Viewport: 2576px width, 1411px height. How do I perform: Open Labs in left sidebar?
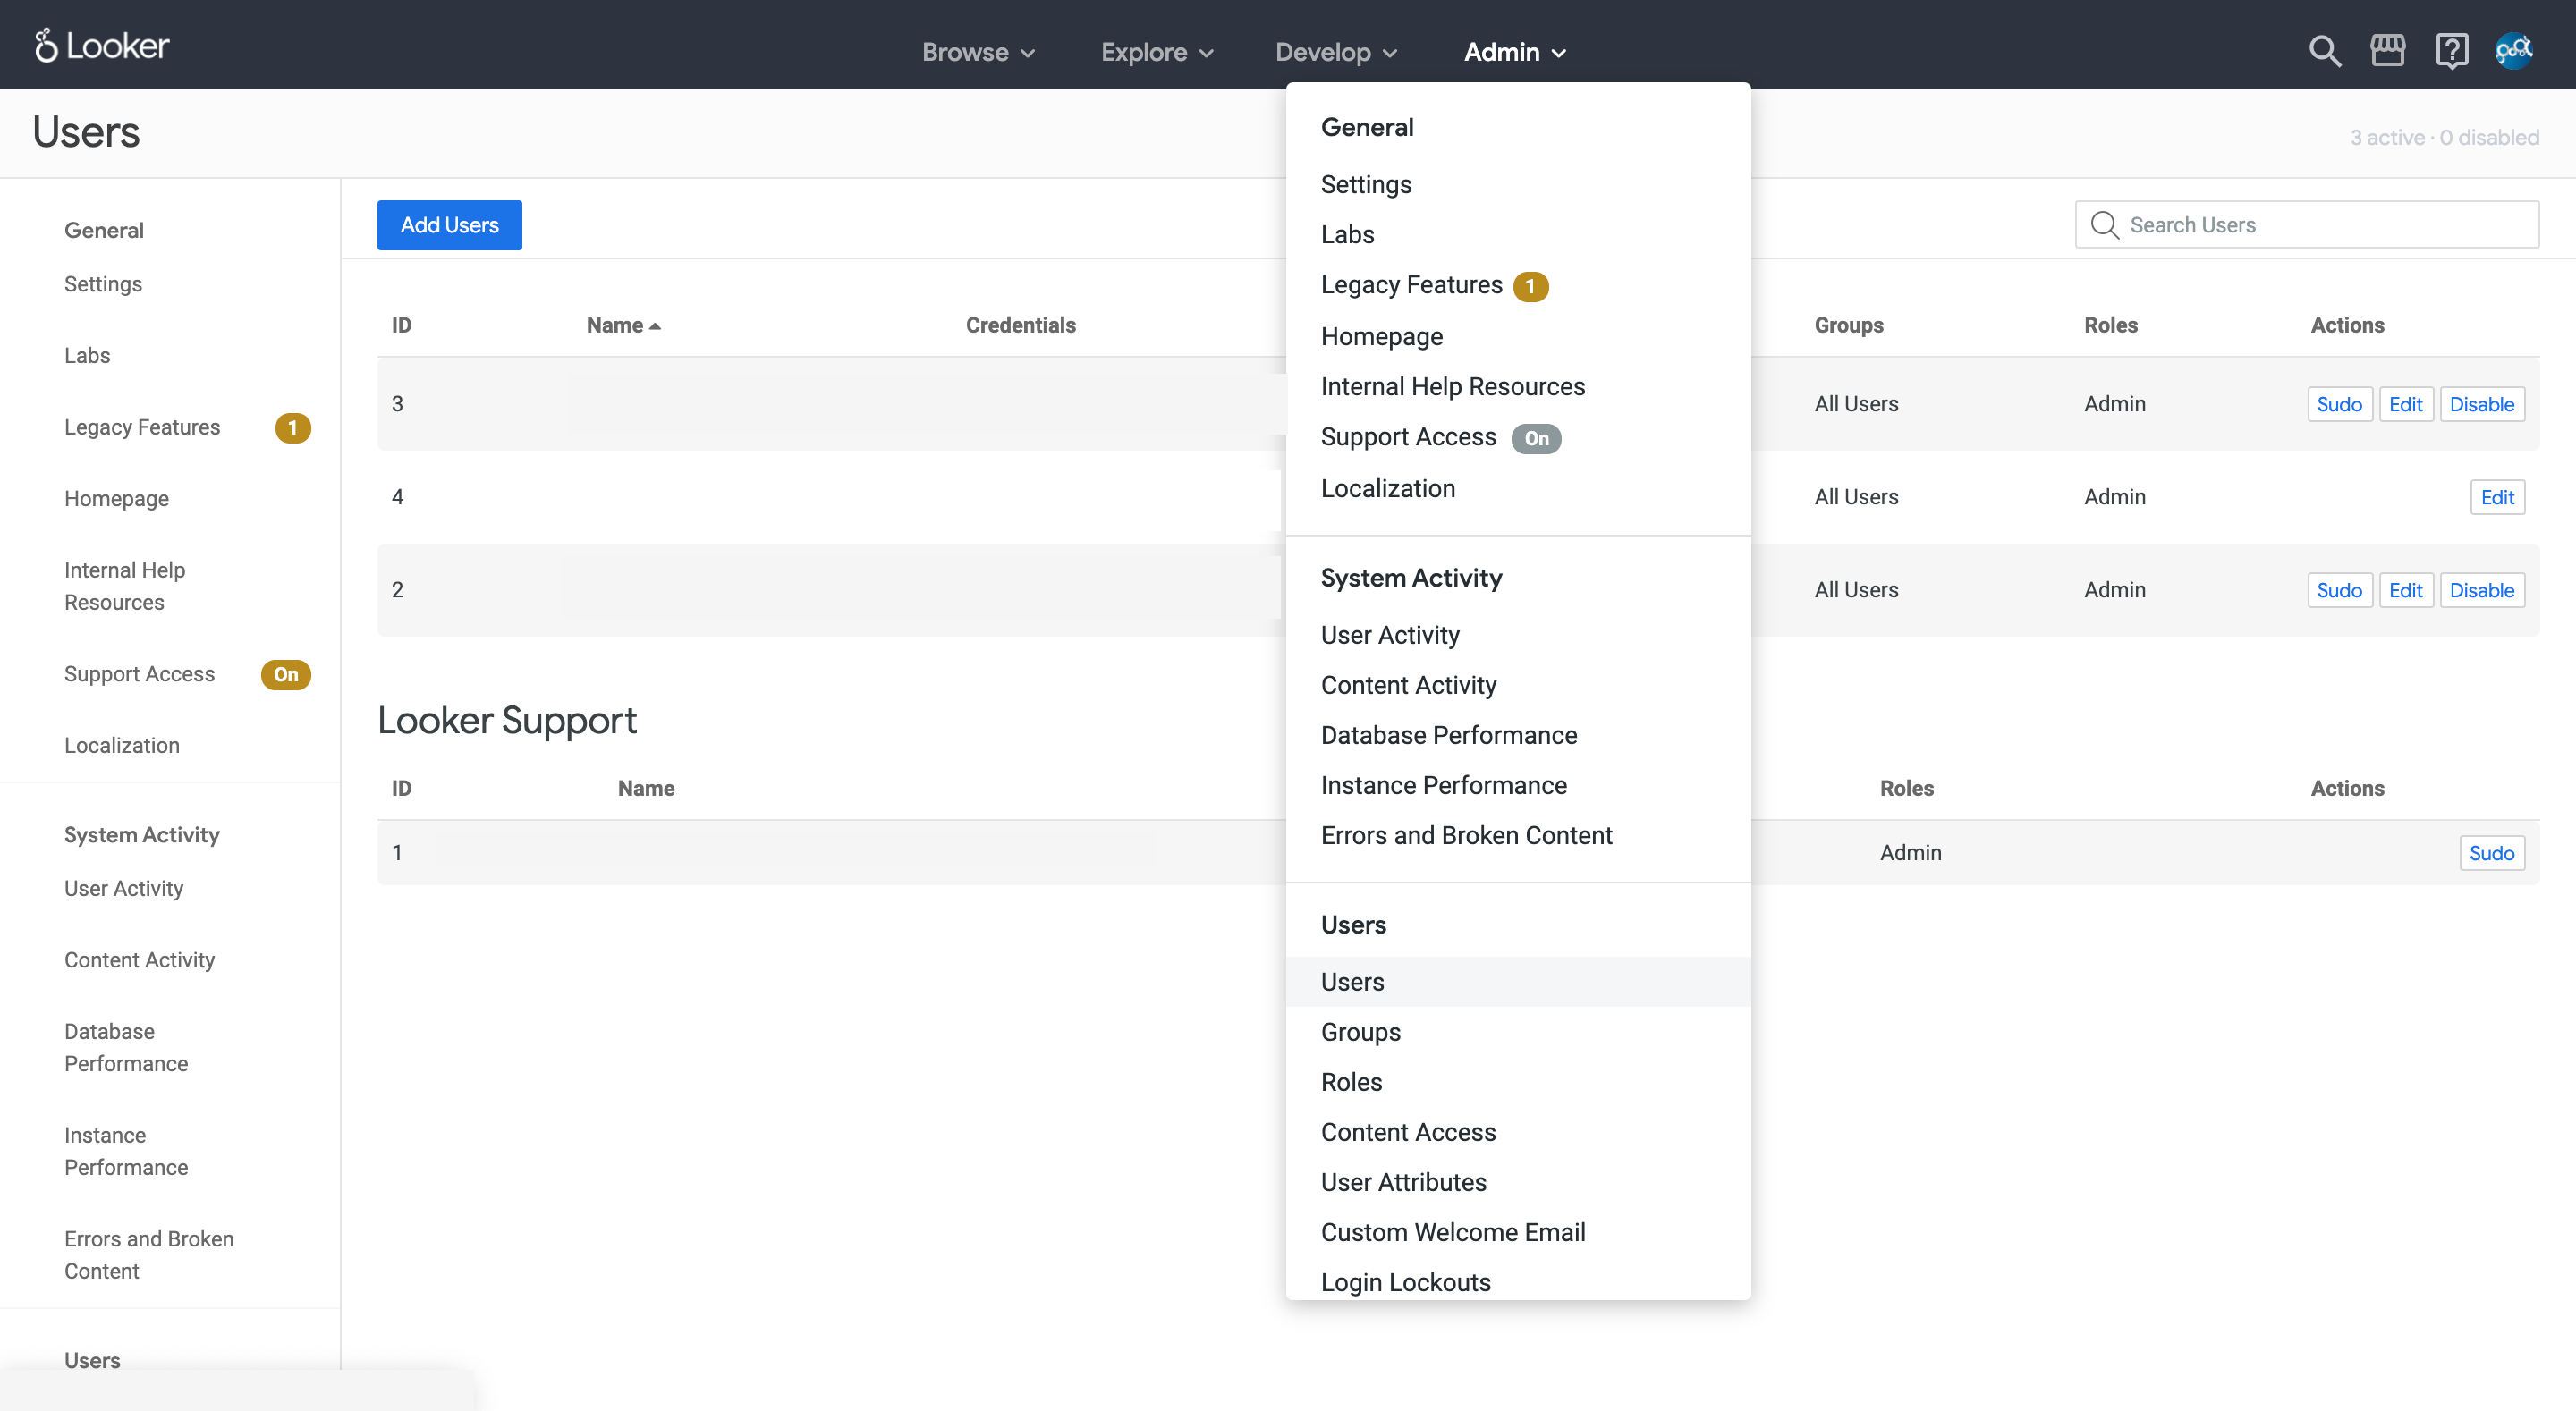(x=87, y=356)
